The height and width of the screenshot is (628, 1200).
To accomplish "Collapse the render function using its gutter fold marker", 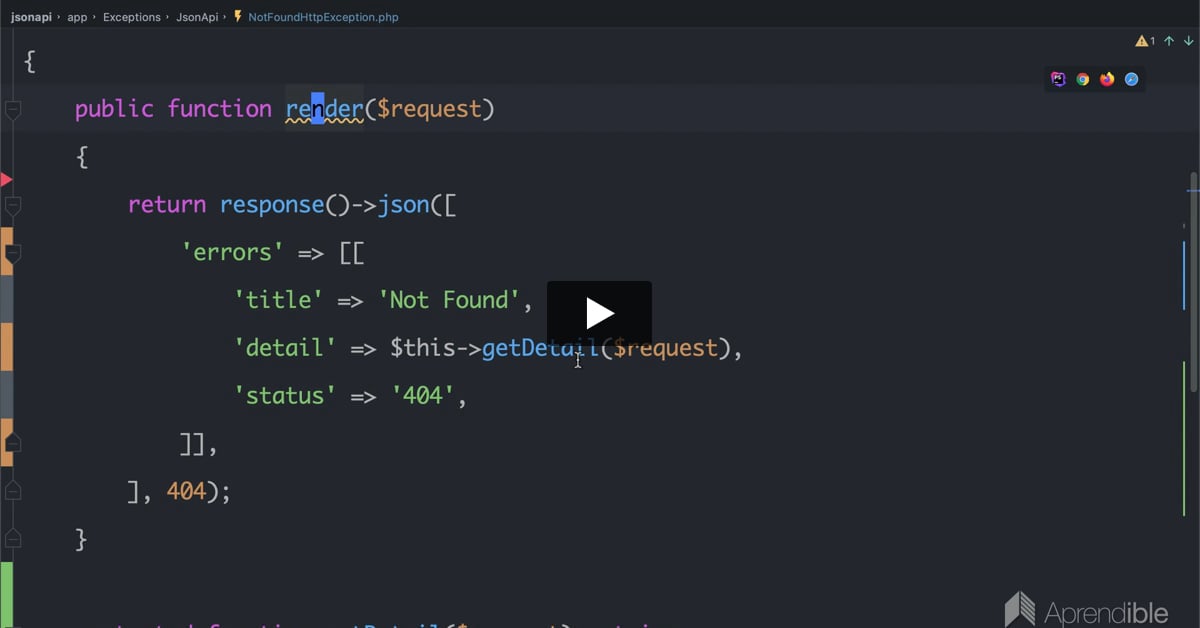I will pyautogui.click(x=13, y=109).
